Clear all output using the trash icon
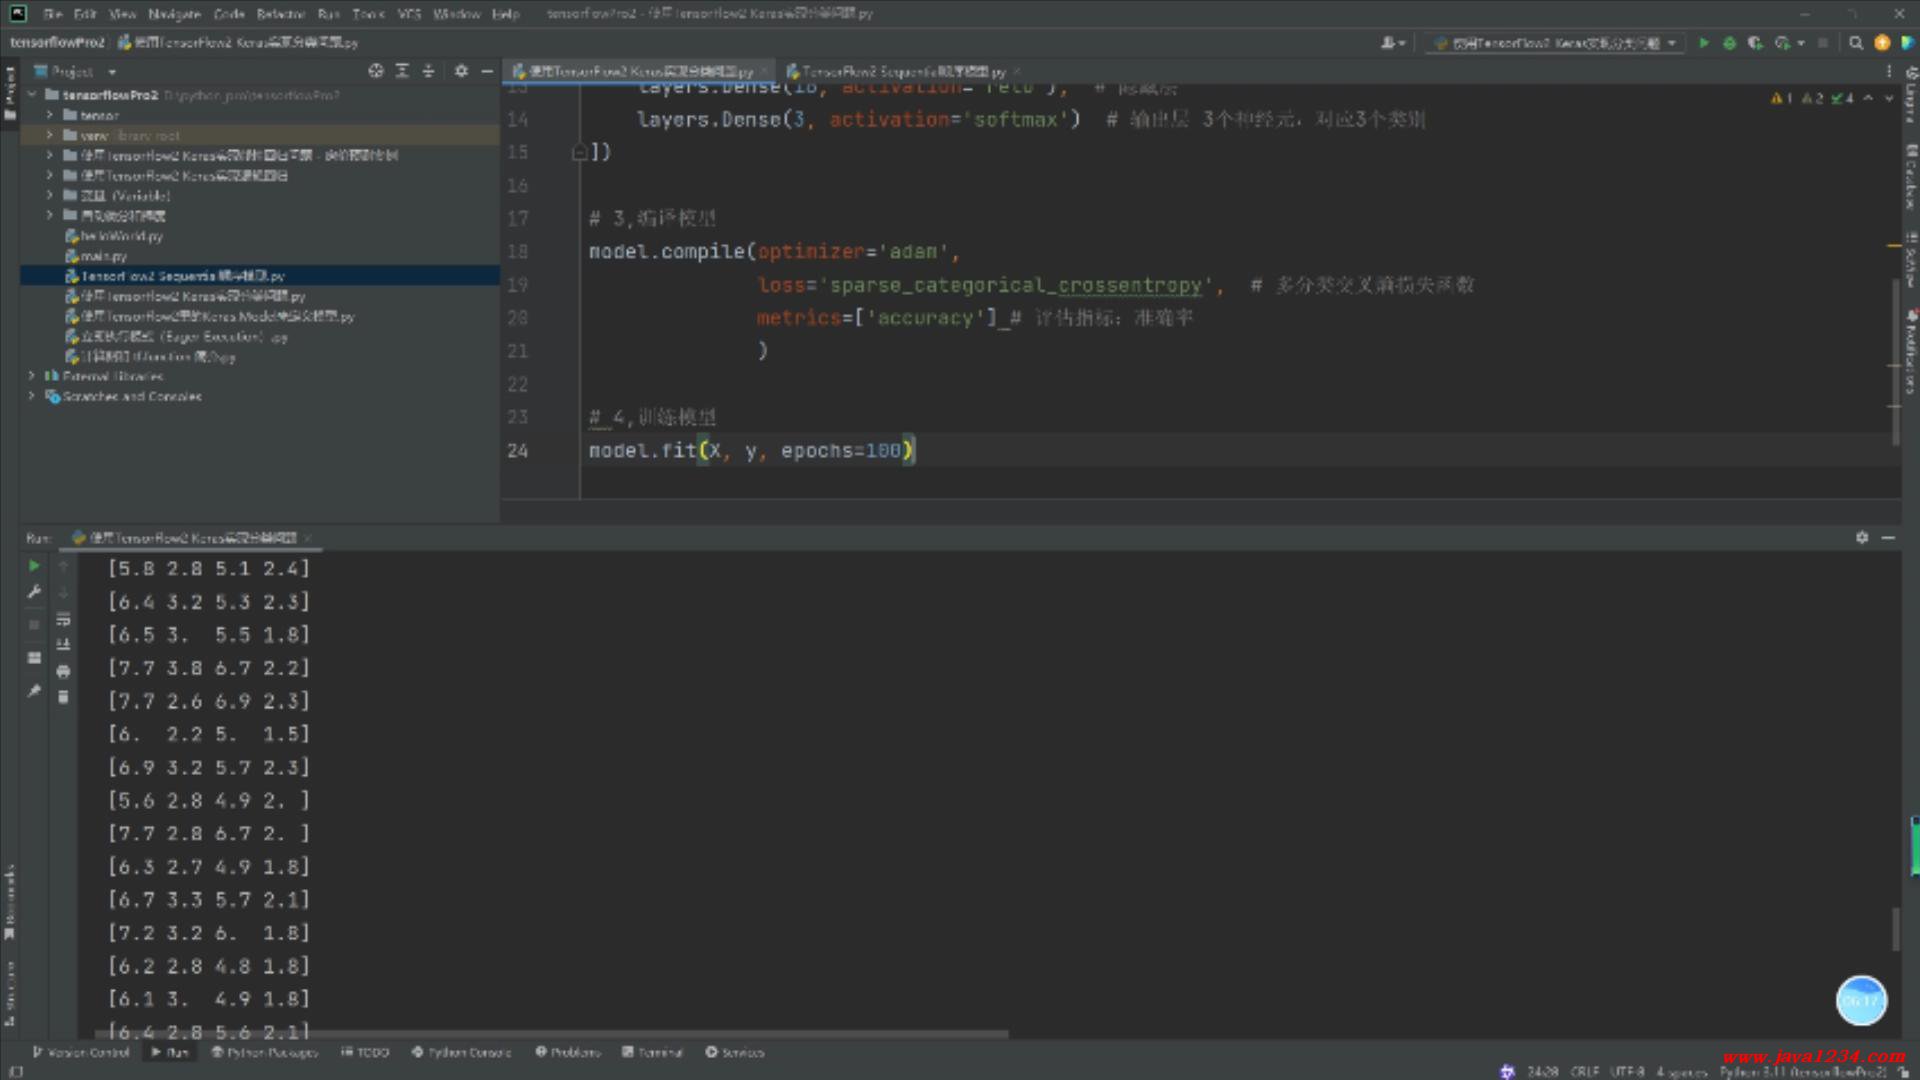1920x1080 pixels. coord(63,697)
